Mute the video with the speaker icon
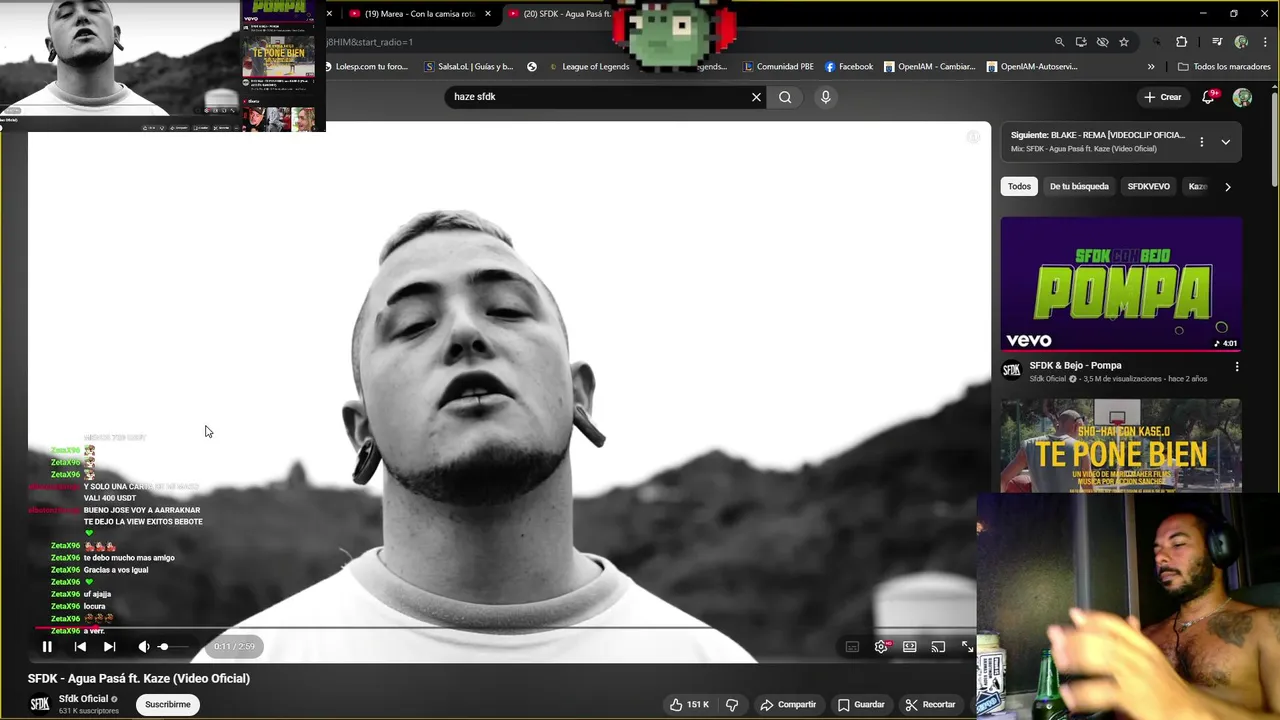The height and width of the screenshot is (720, 1280). (144, 647)
